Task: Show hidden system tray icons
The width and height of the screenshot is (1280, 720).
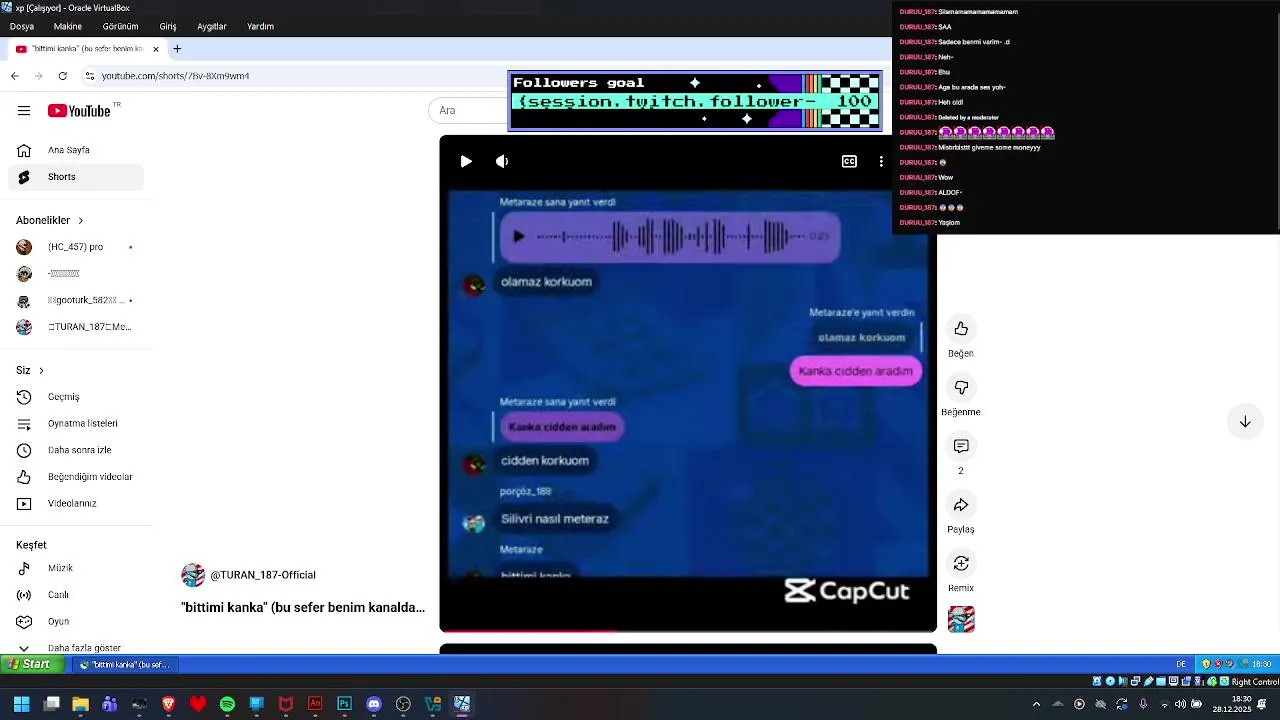Action: (x=1036, y=704)
